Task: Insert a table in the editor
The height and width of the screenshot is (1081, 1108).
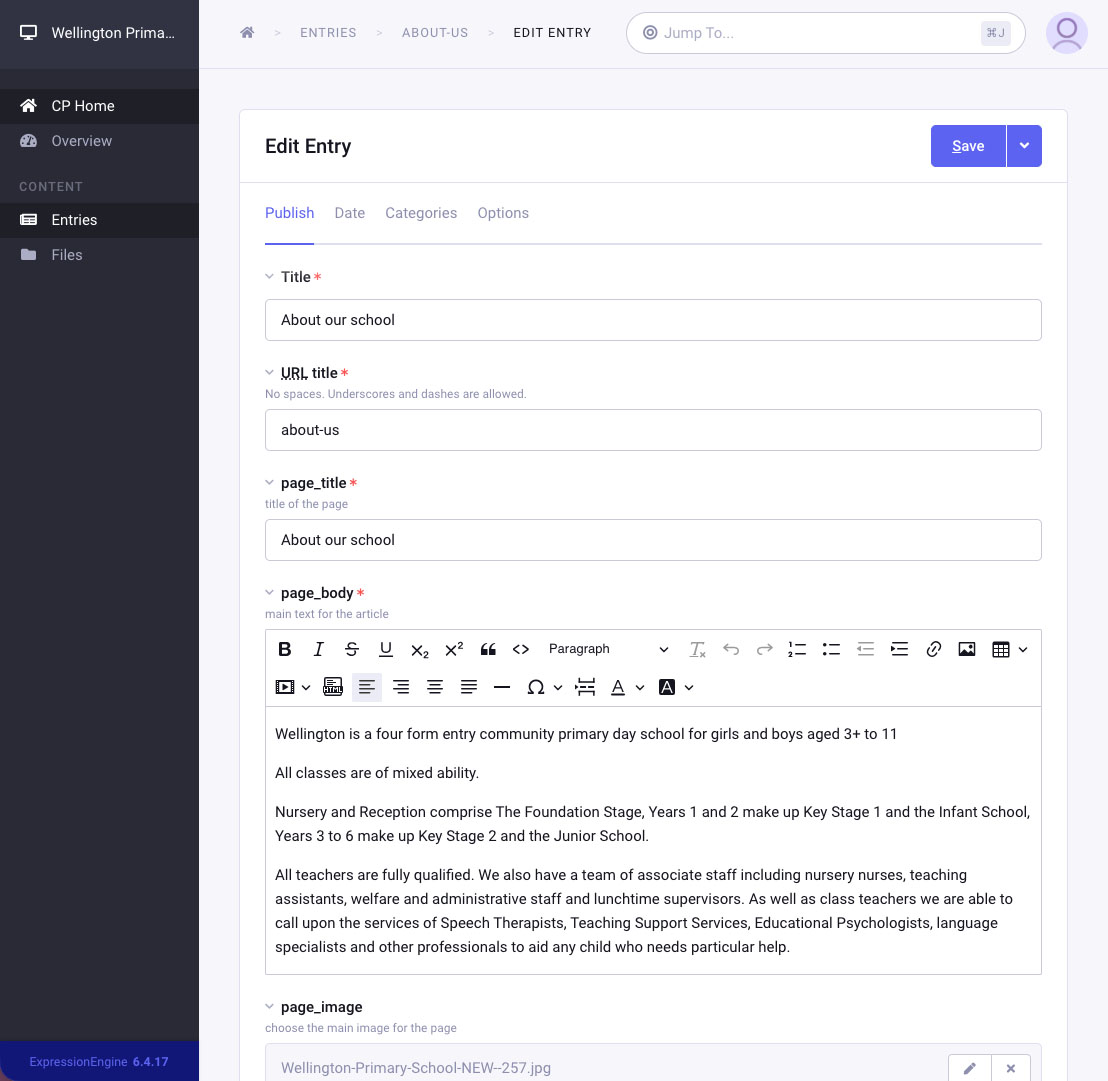Action: pyautogui.click(x=1001, y=649)
